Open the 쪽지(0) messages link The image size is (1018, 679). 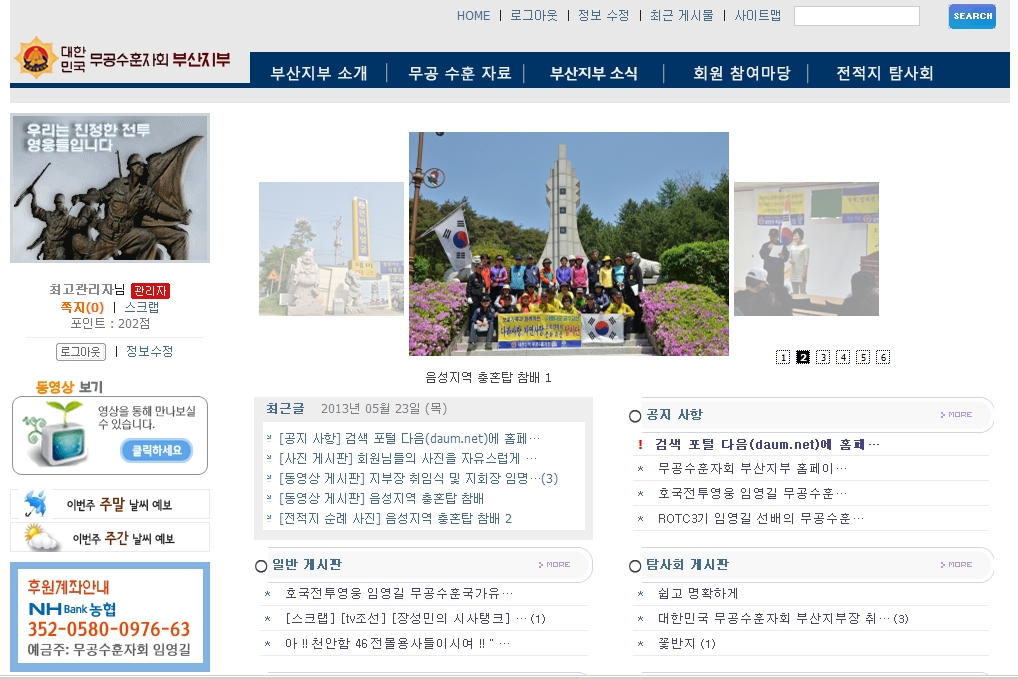tap(82, 307)
